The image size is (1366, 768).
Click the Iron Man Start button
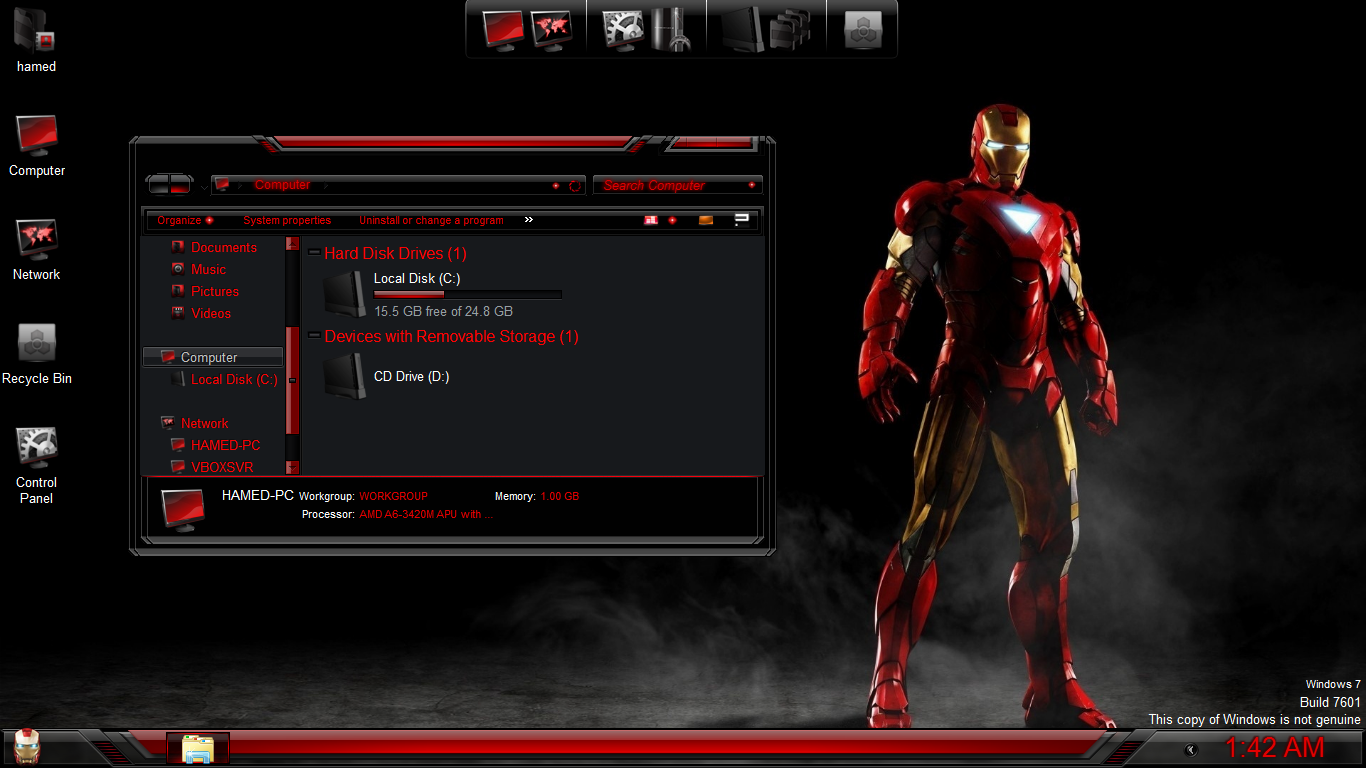click(27, 747)
